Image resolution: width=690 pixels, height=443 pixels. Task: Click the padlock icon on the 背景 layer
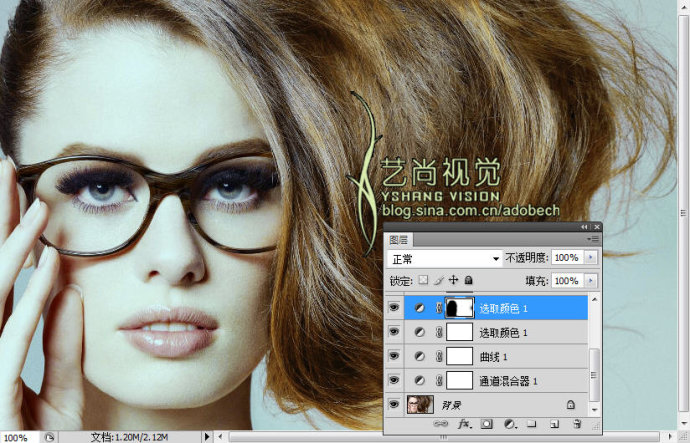[571, 404]
